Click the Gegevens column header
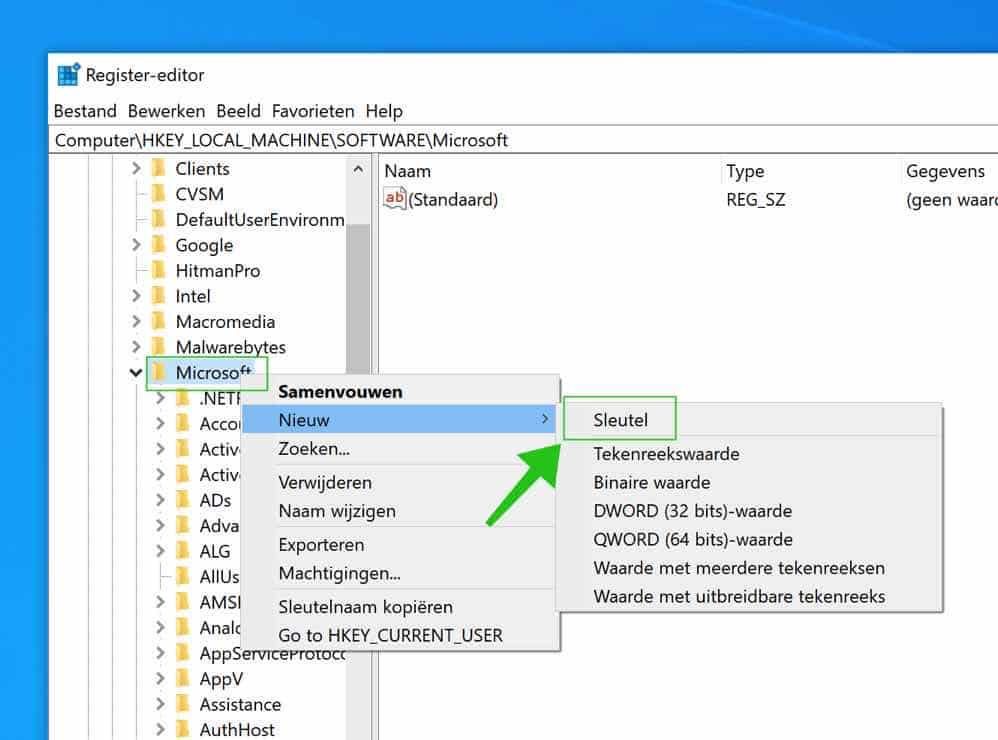 tap(950, 171)
